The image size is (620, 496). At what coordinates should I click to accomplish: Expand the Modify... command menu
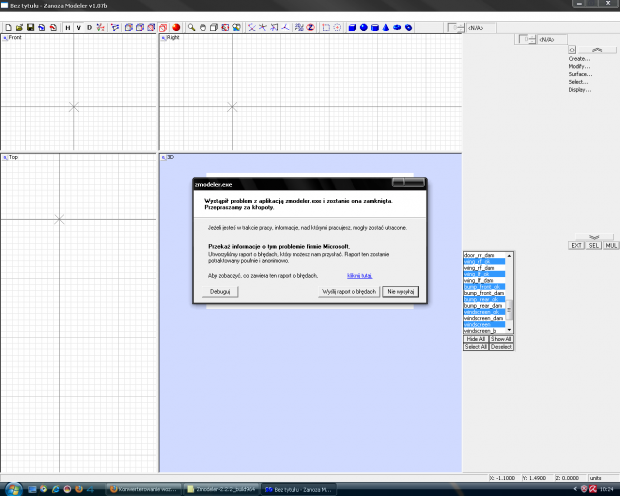[579, 66]
